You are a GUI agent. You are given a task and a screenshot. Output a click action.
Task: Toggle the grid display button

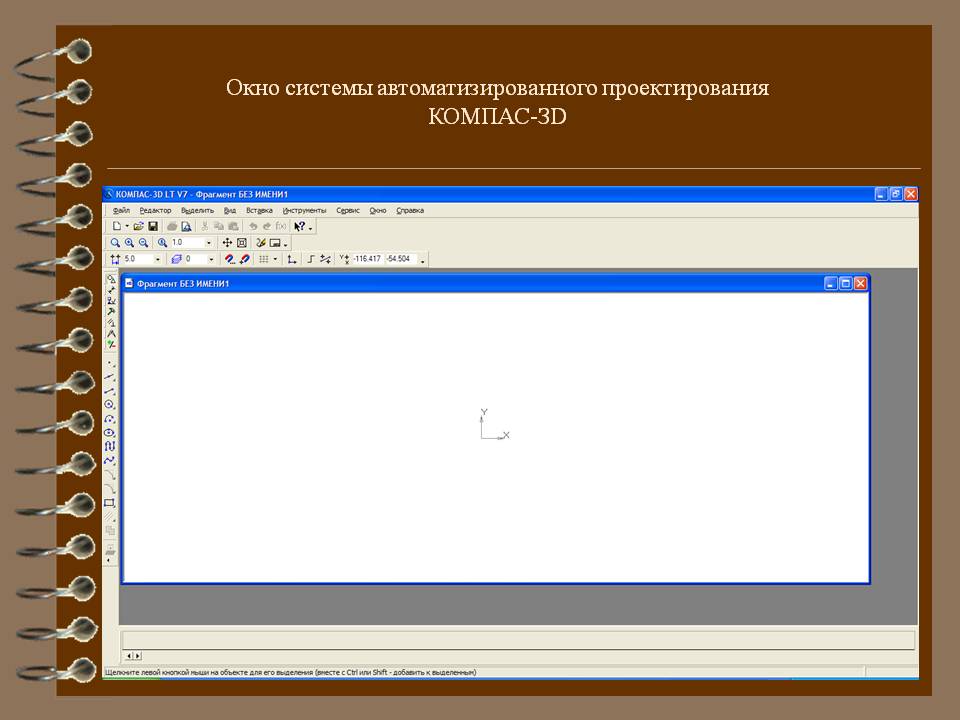point(264,259)
